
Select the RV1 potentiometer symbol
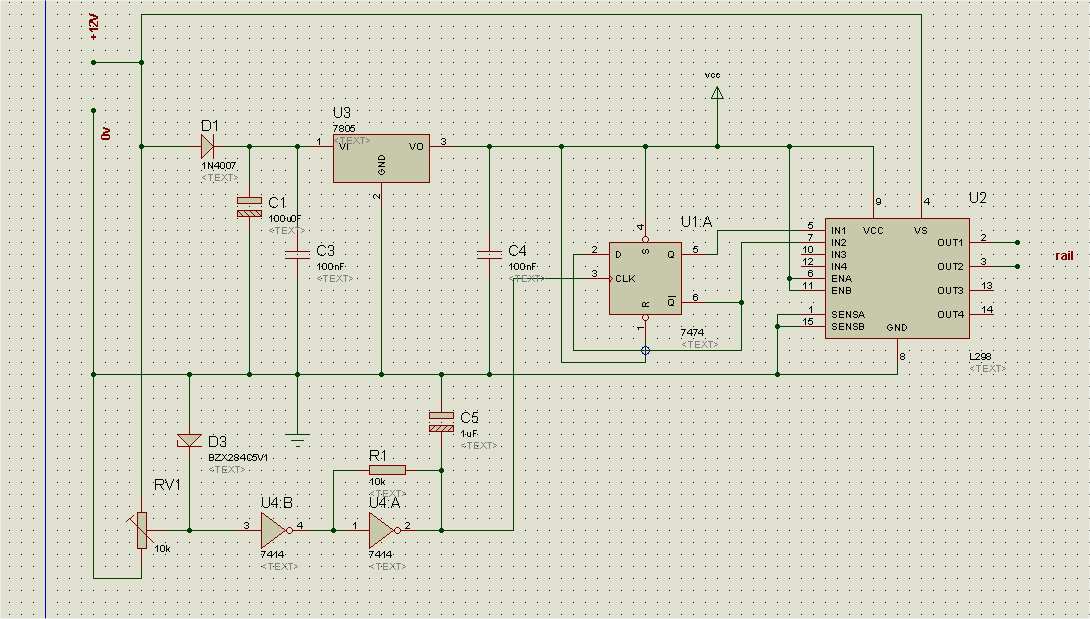click(141, 531)
